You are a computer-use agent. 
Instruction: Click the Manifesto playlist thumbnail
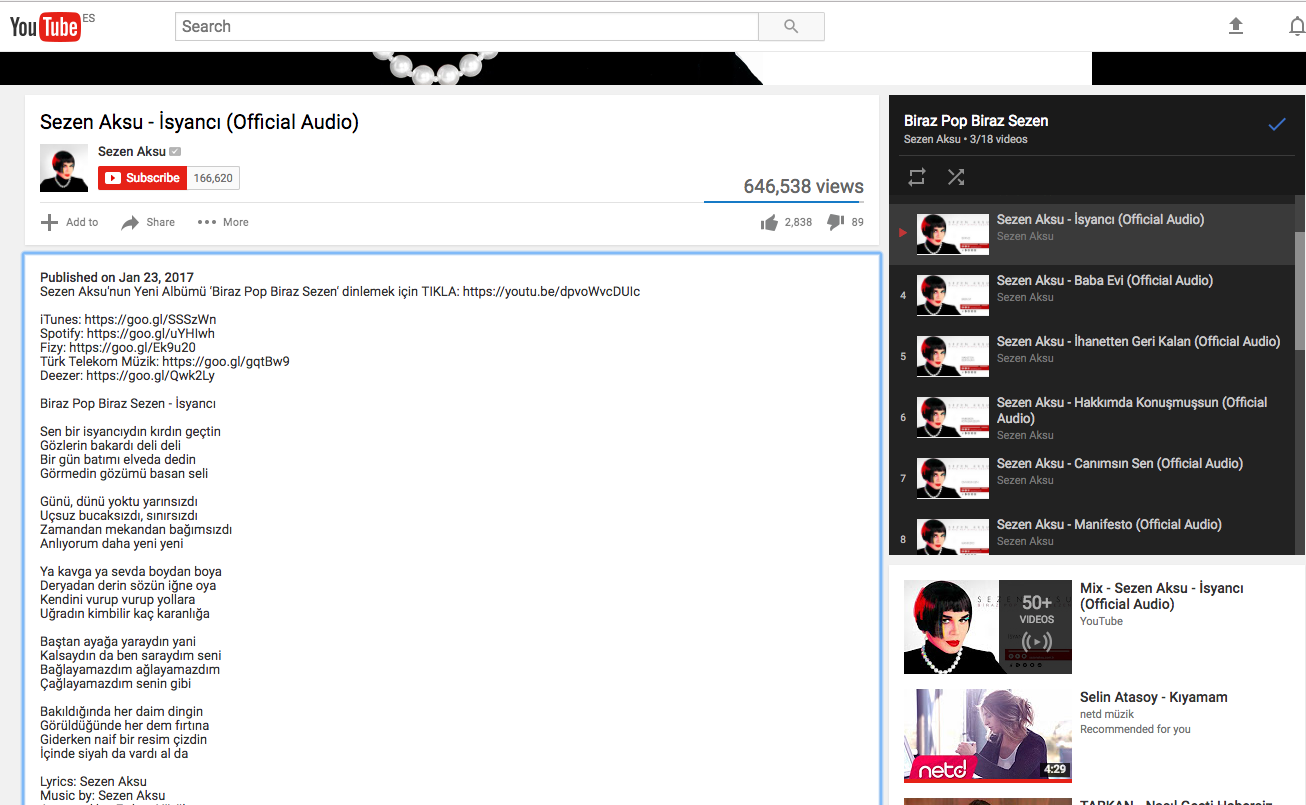click(953, 536)
